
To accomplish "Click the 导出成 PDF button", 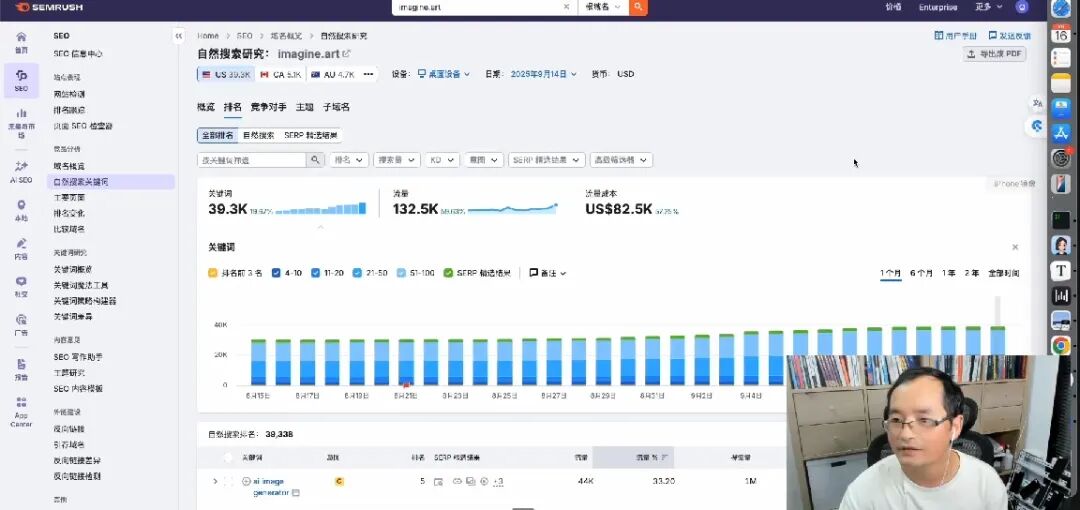I will [995, 54].
